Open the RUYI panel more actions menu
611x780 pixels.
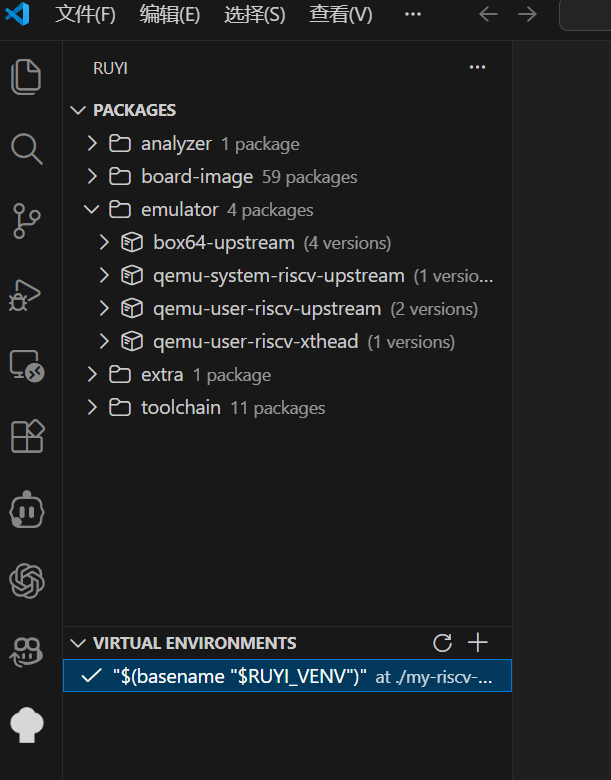pyautogui.click(x=477, y=68)
